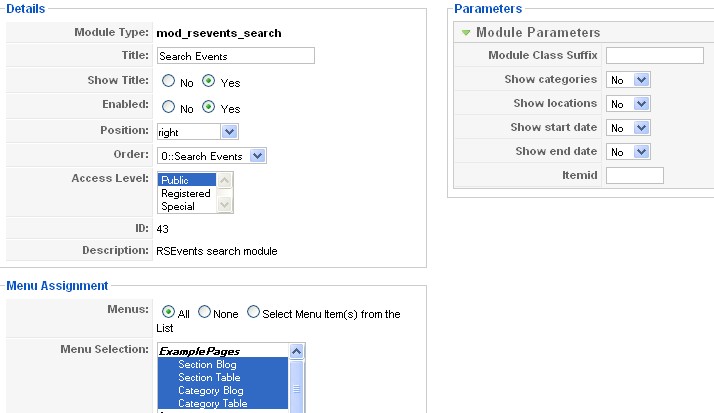
Task: Click the Itemid input field
Action: click(634, 176)
